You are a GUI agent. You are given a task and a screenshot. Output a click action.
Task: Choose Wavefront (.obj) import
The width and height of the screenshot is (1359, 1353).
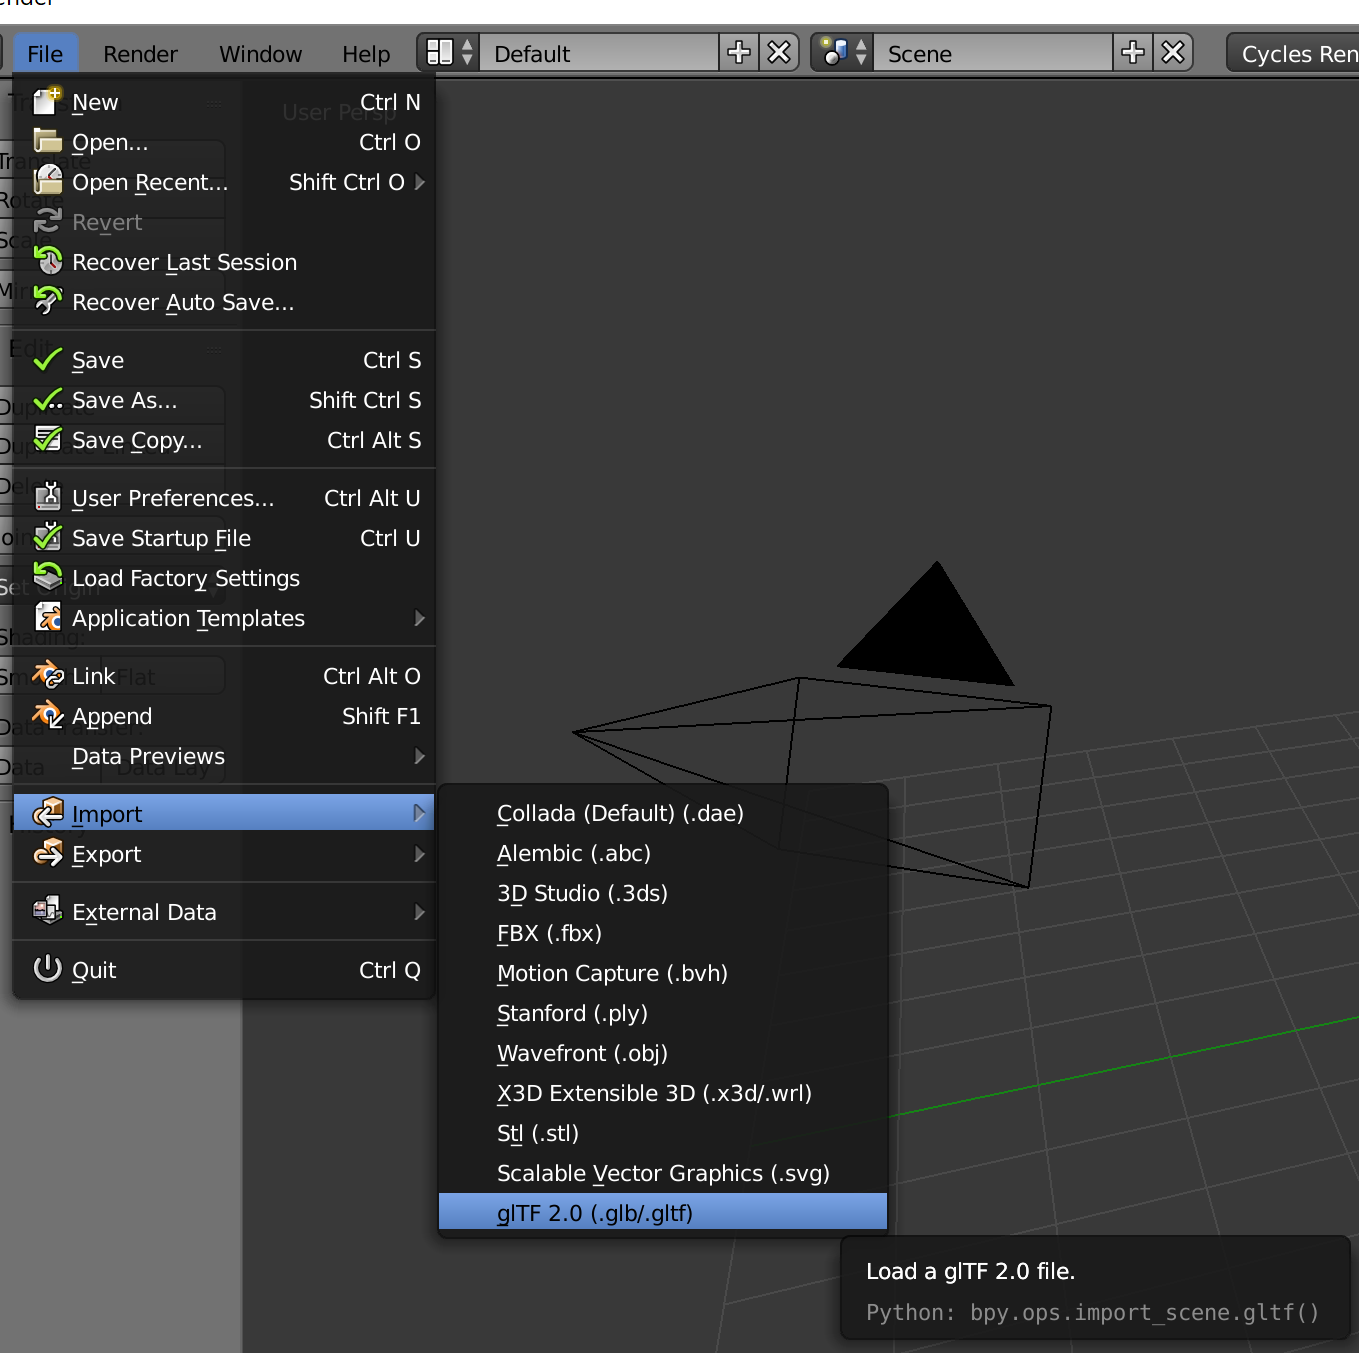point(663,1053)
